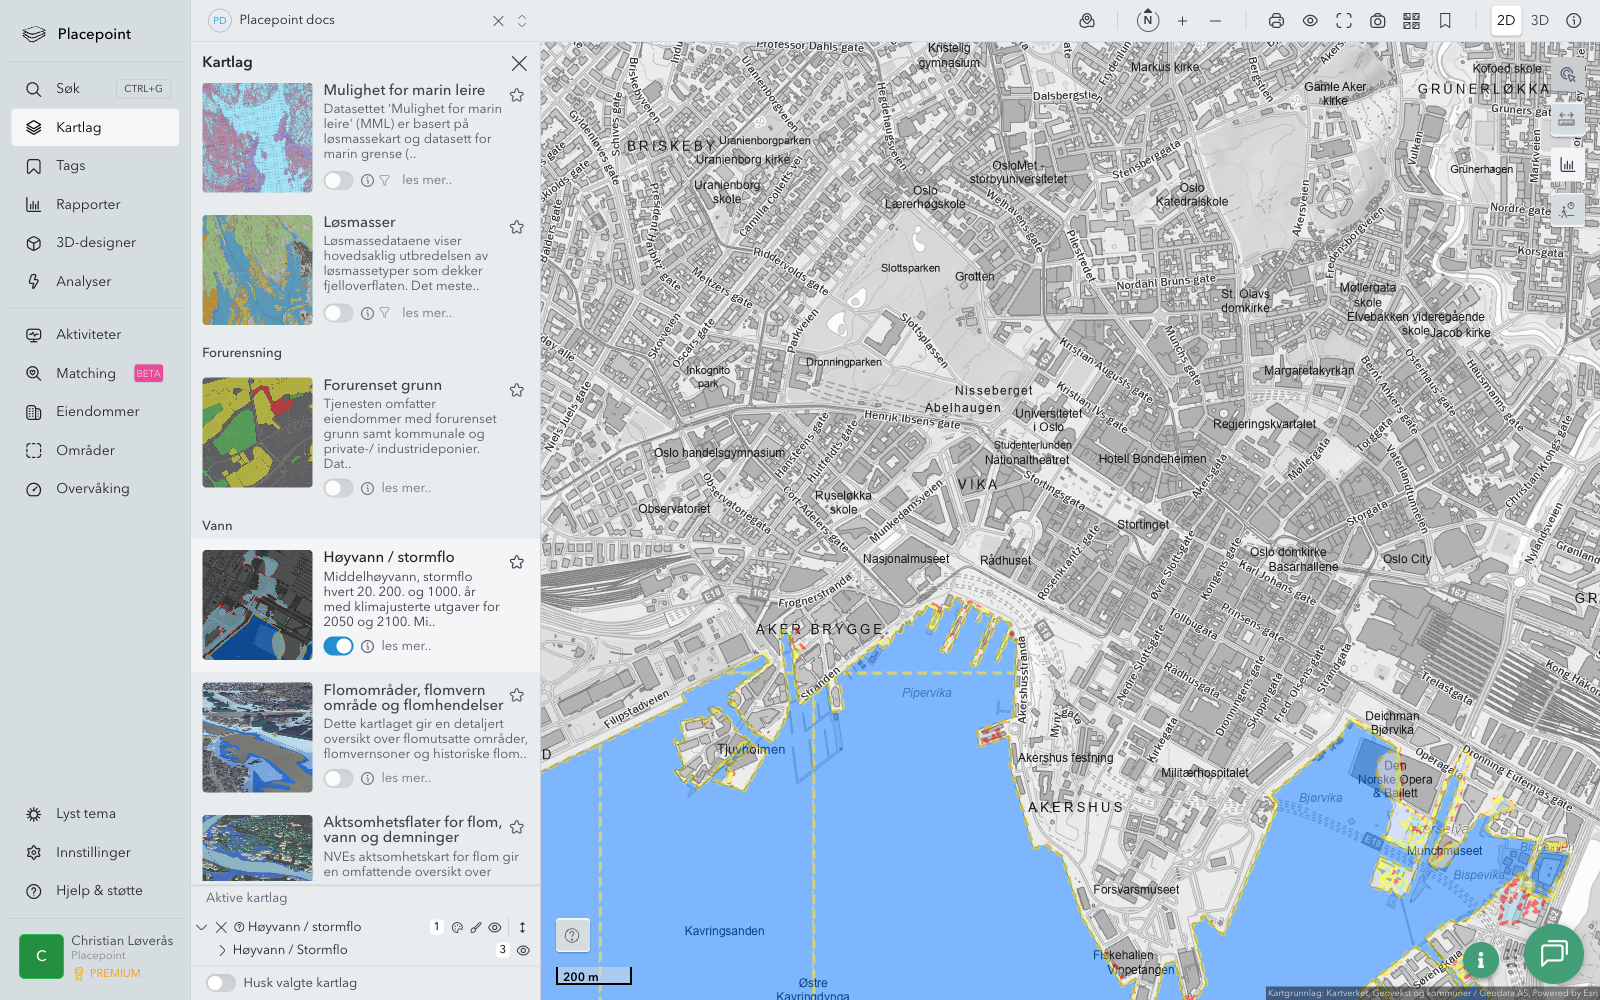The width and height of the screenshot is (1600, 1000).
Task: Click the Flomområder layer thumbnail
Action: click(257, 737)
